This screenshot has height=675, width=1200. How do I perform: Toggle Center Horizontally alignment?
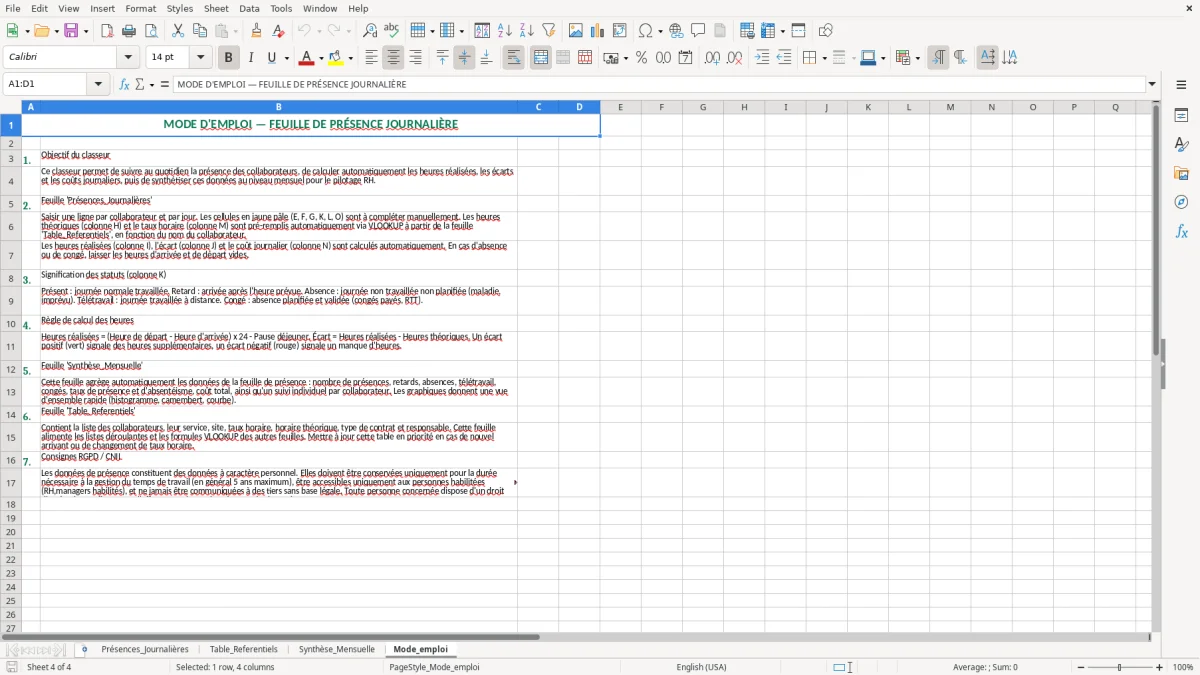(393, 58)
